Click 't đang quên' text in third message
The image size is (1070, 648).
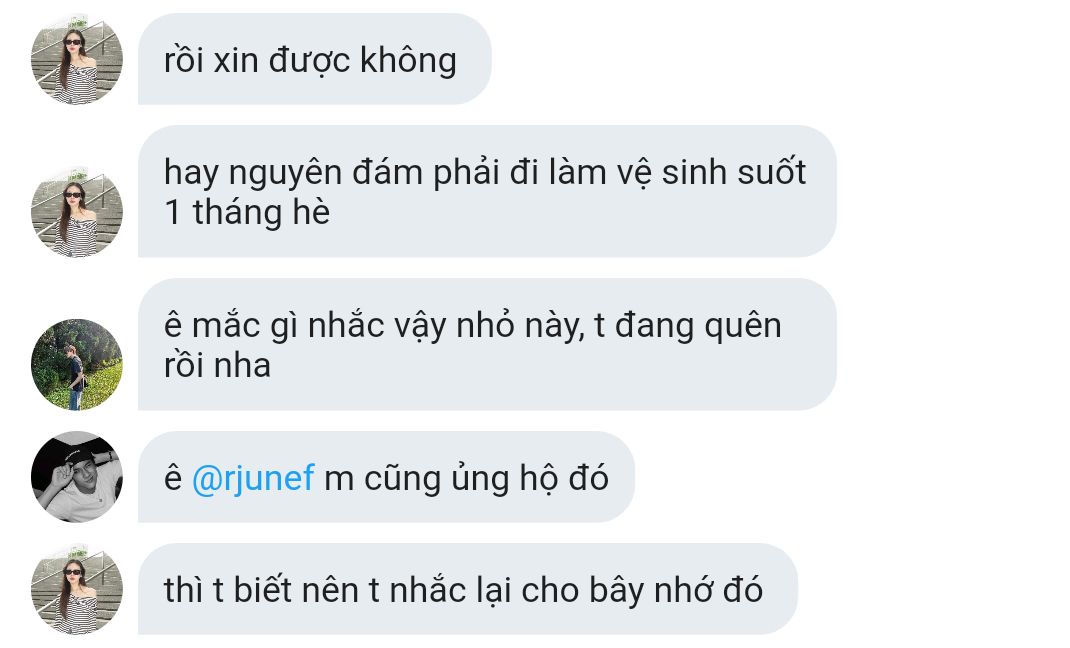688,325
